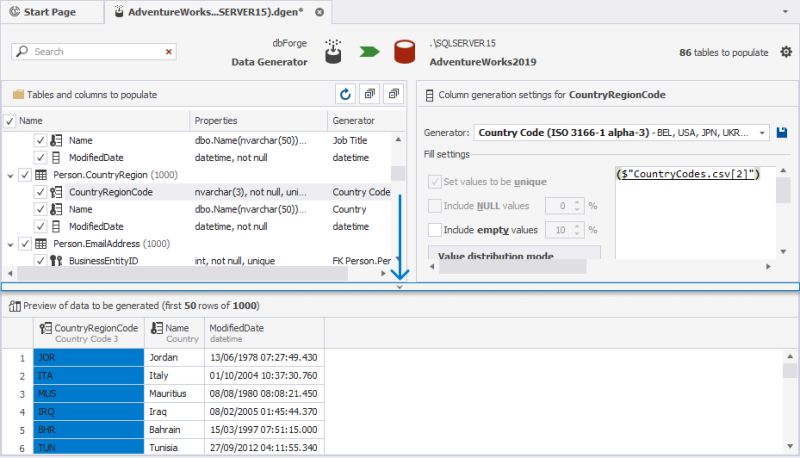
Task: Sort by the Properties column header
Action: 258,121
